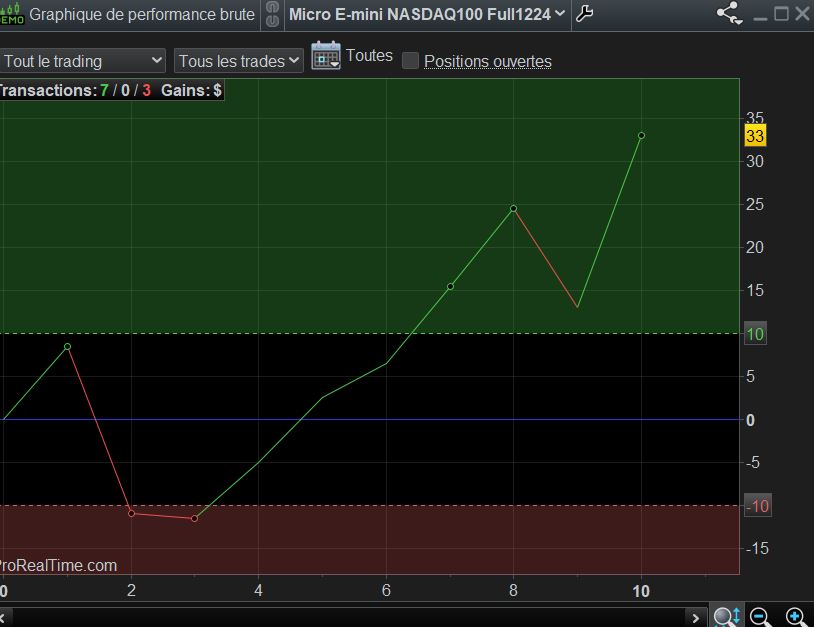814x627 pixels.
Task: Click the Graphique de performance brute title
Action: click(142, 15)
